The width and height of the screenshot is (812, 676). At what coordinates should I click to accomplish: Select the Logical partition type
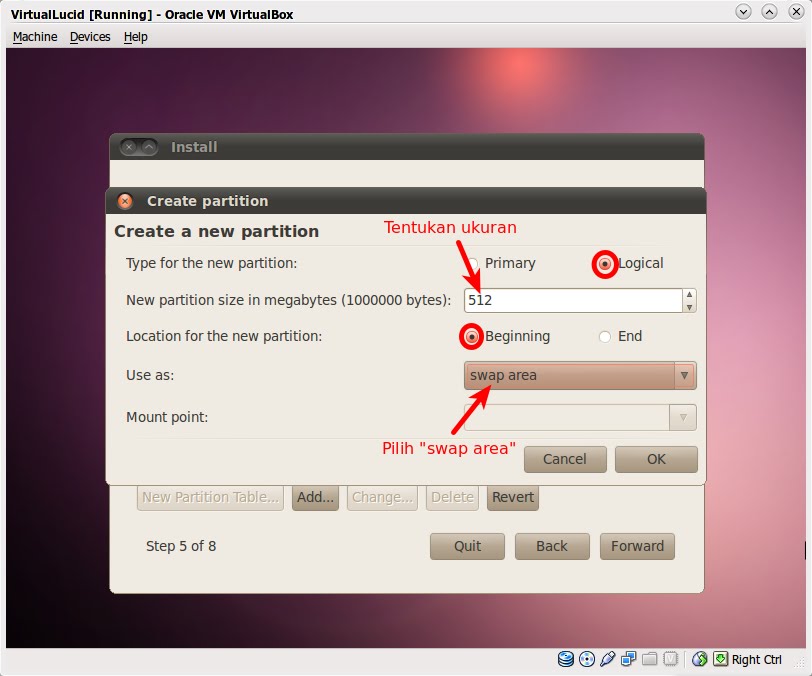[604, 263]
